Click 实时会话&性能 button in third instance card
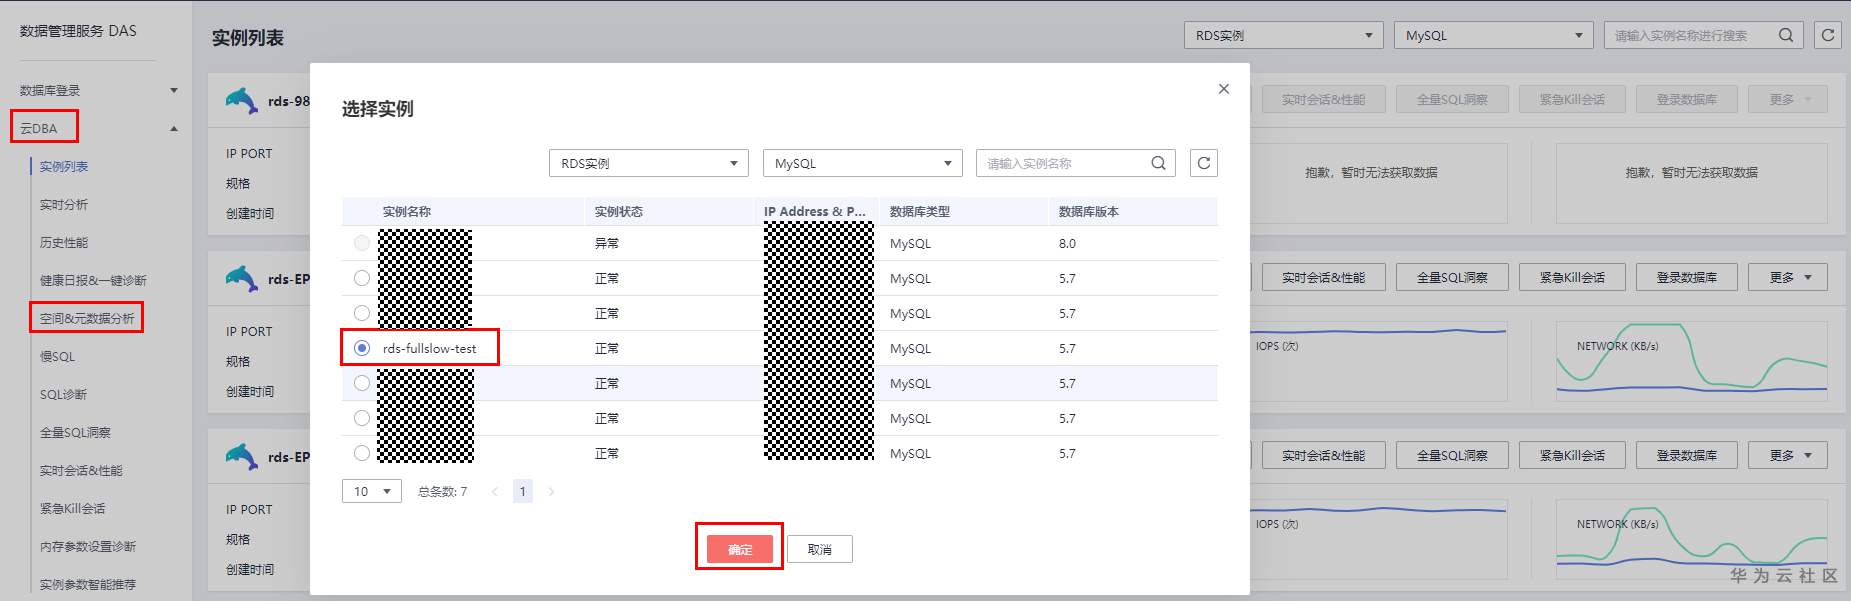The height and width of the screenshot is (601, 1851). [x=1323, y=455]
